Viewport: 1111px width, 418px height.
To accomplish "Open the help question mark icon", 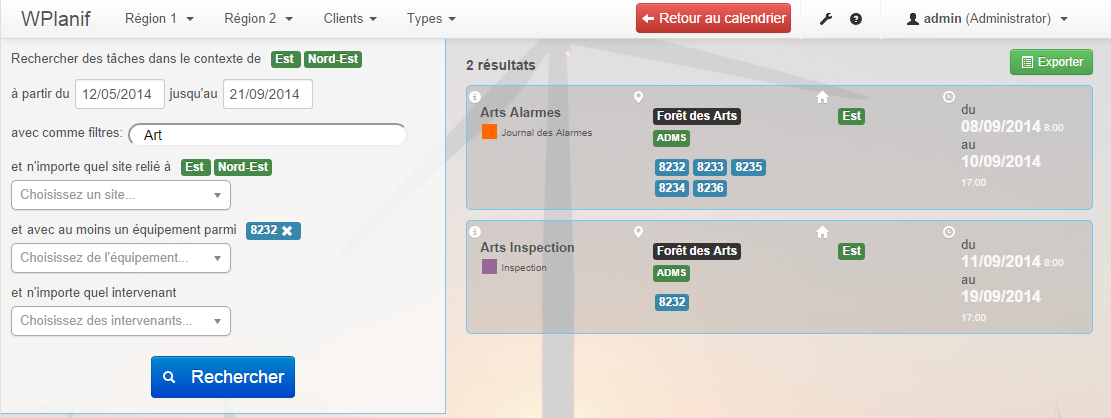I will (x=856, y=19).
